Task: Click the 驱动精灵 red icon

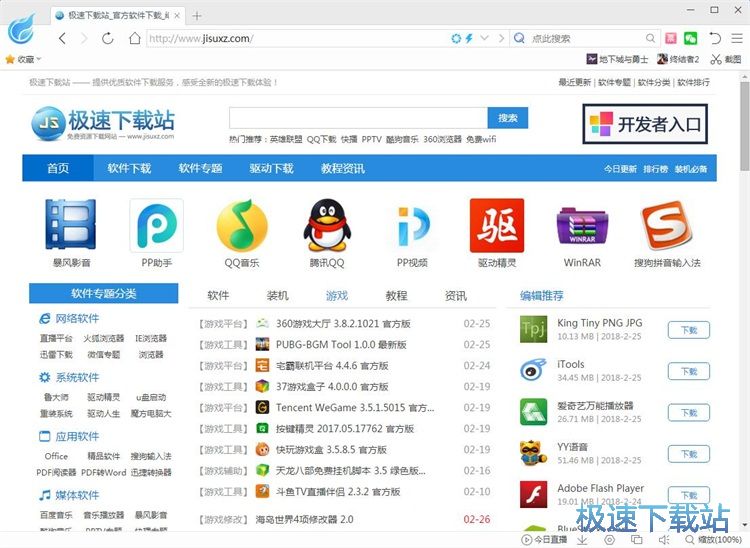Action: click(x=497, y=225)
